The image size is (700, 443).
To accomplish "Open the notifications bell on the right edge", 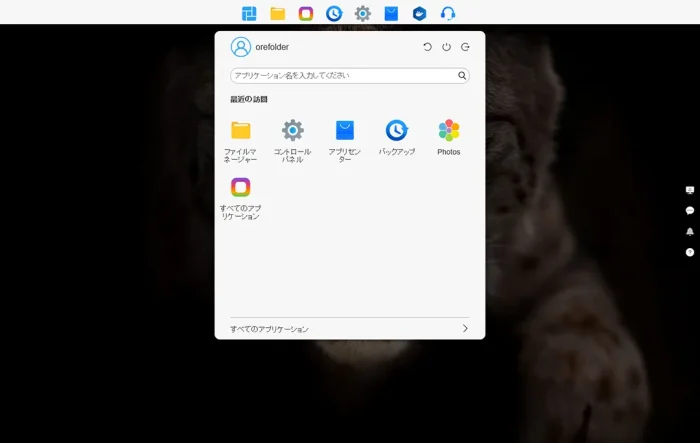I will [690, 231].
